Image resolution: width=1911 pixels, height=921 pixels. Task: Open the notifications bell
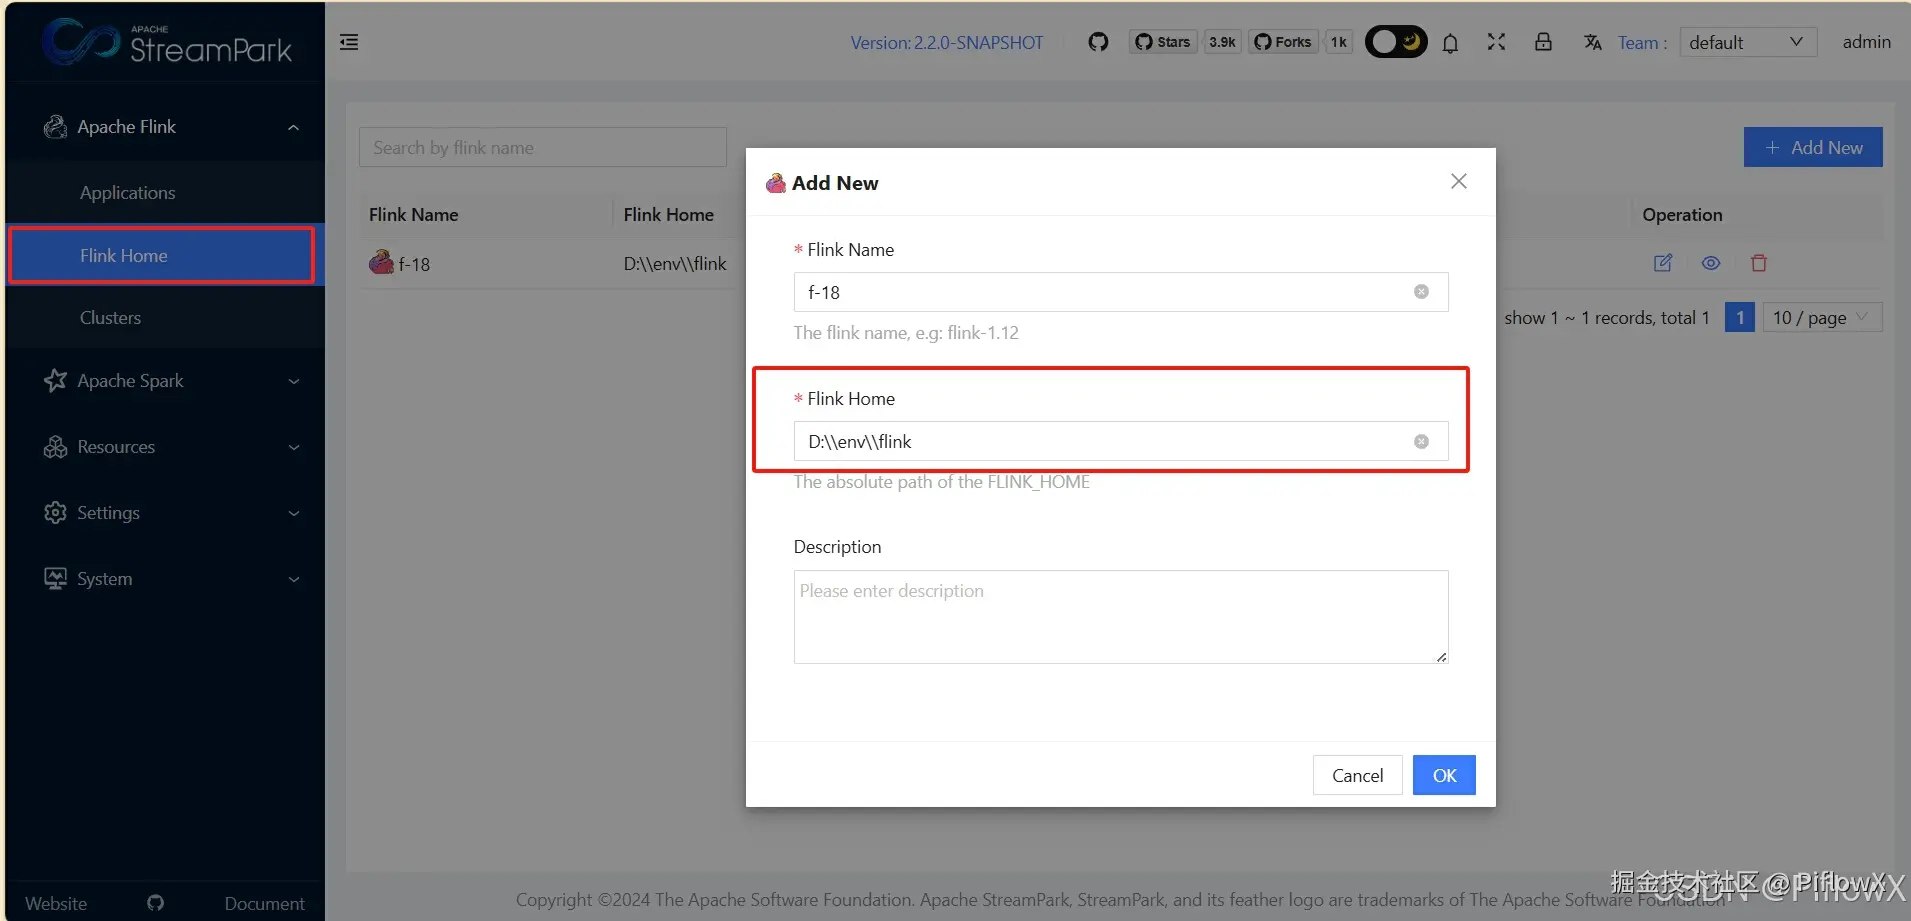pos(1450,42)
